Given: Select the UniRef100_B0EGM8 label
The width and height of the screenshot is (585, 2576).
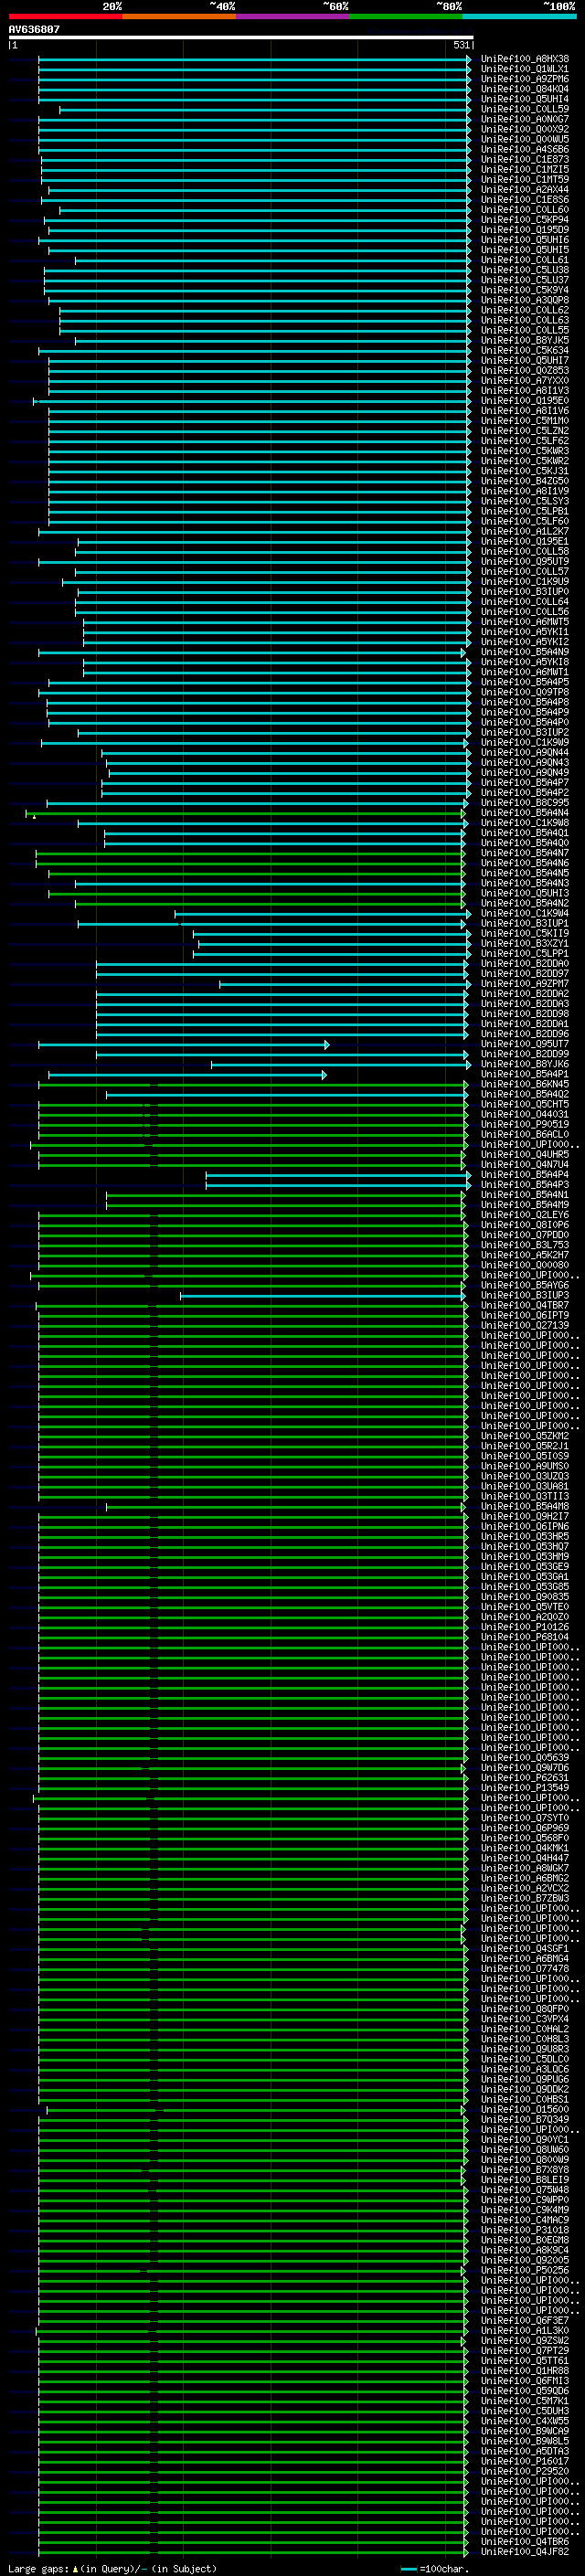Looking at the screenshot, I should click(525, 2241).
